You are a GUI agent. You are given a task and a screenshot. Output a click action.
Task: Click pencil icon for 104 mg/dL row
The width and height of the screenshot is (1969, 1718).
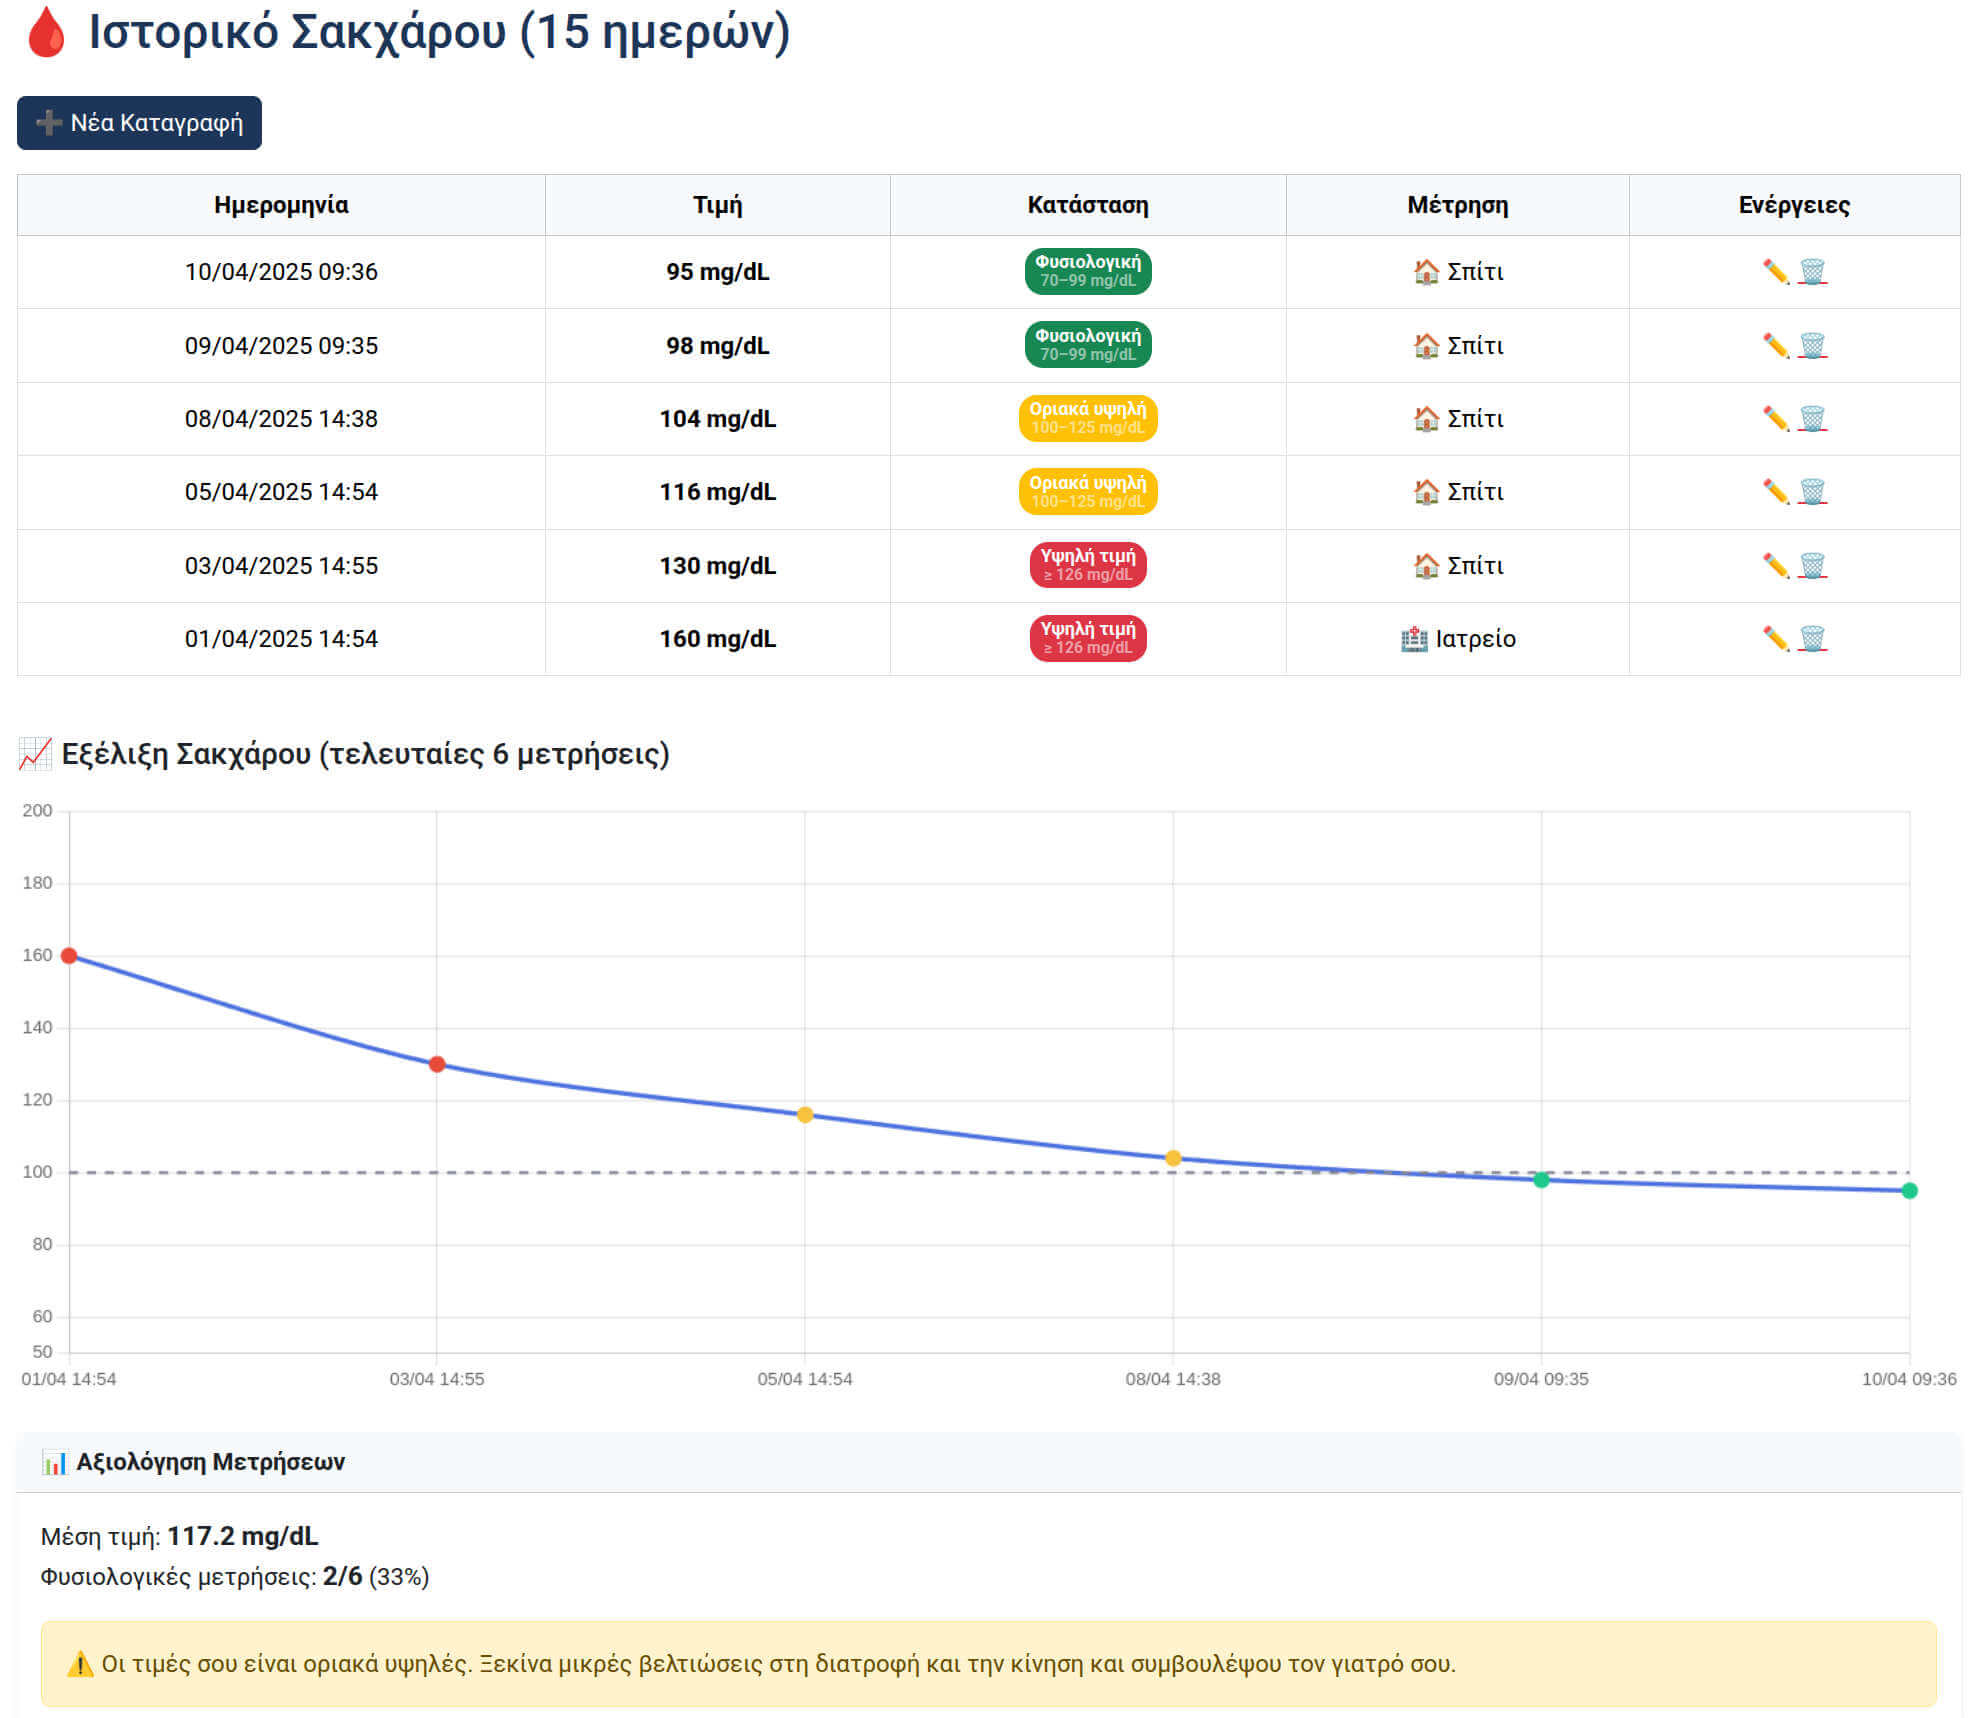point(1775,419)
